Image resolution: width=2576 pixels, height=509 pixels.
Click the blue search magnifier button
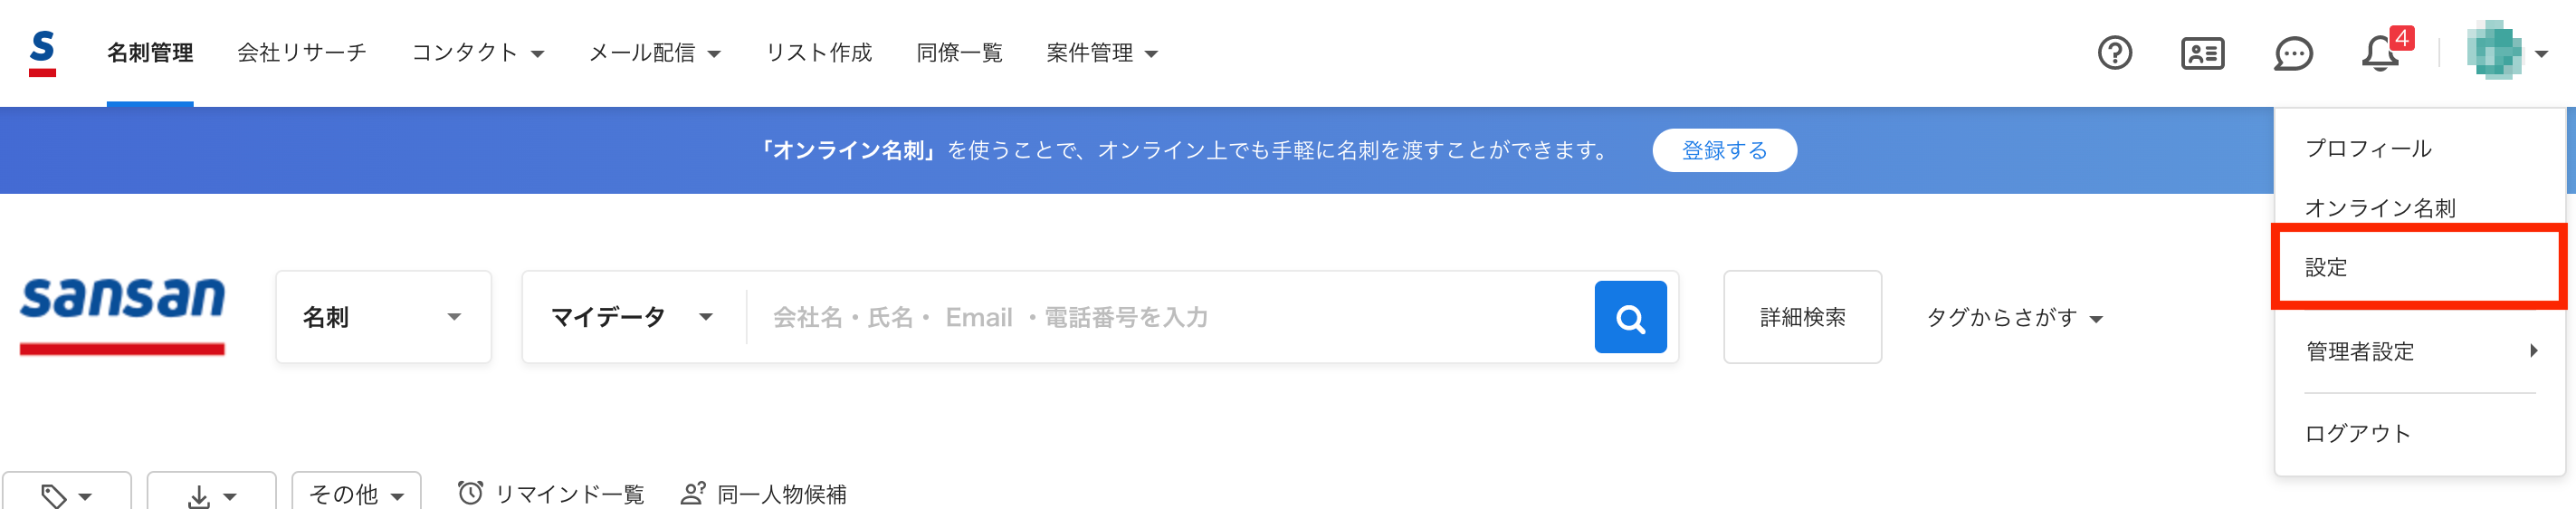(1630, 317)
